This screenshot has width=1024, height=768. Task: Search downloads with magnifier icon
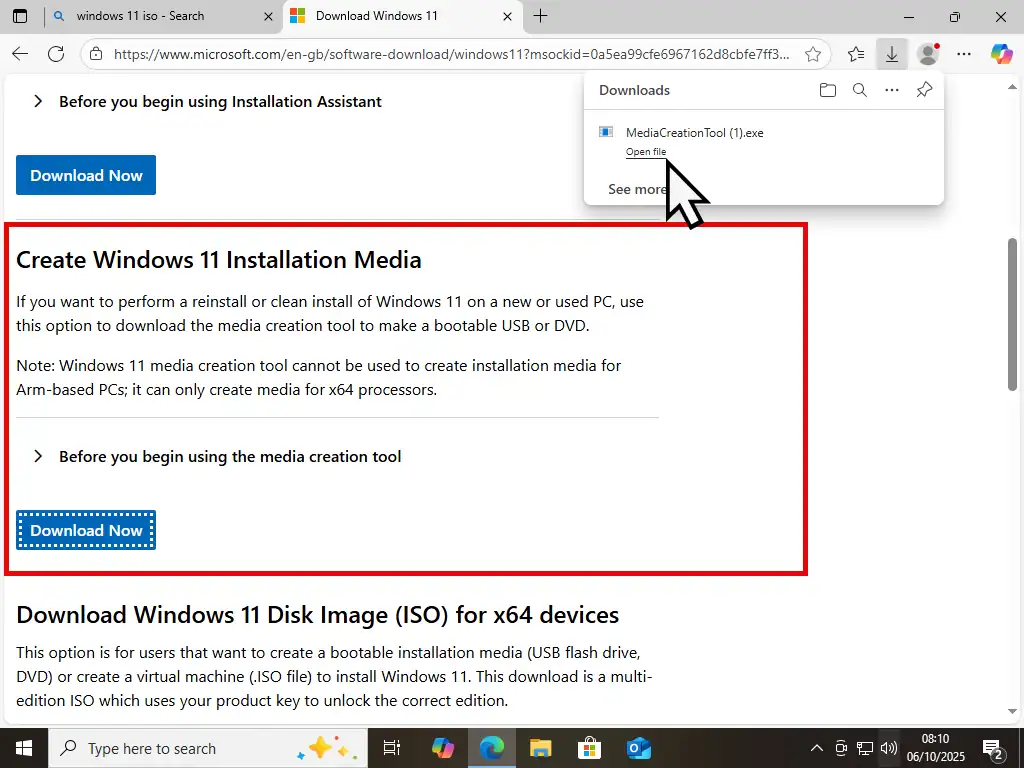tap(859, 90)
